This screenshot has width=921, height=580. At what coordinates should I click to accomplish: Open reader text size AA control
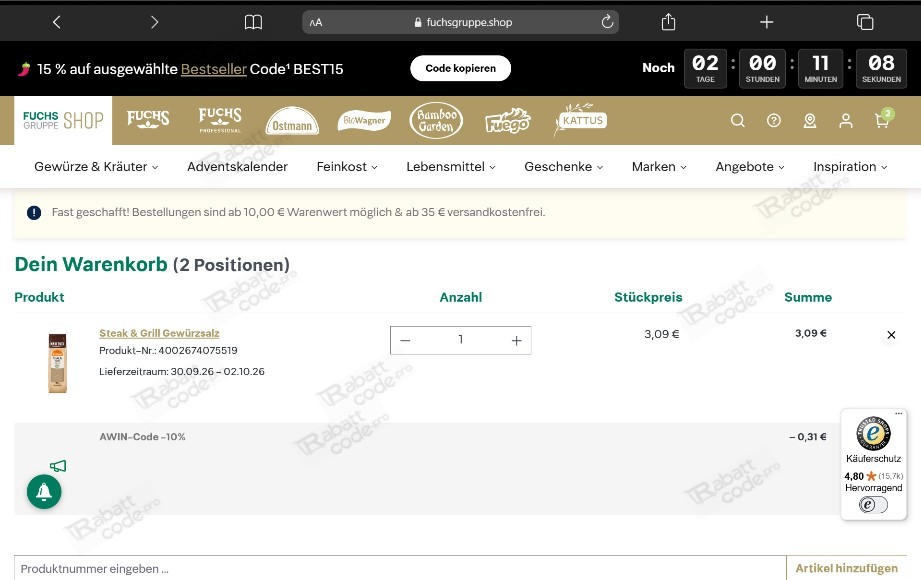click(x=316, y=22)
